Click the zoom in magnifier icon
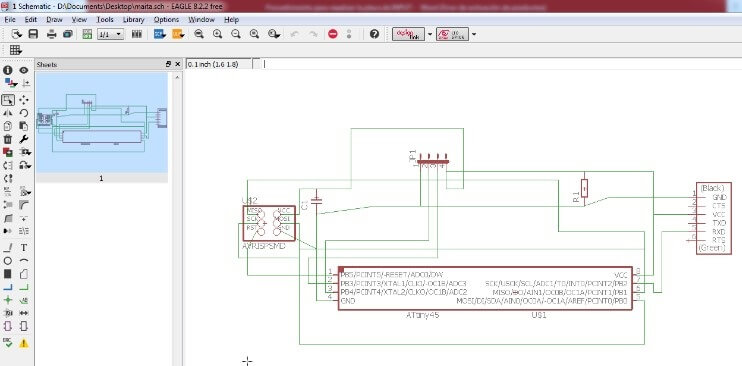742x366 pixels. pyautogui.click(x=217, y=34)
